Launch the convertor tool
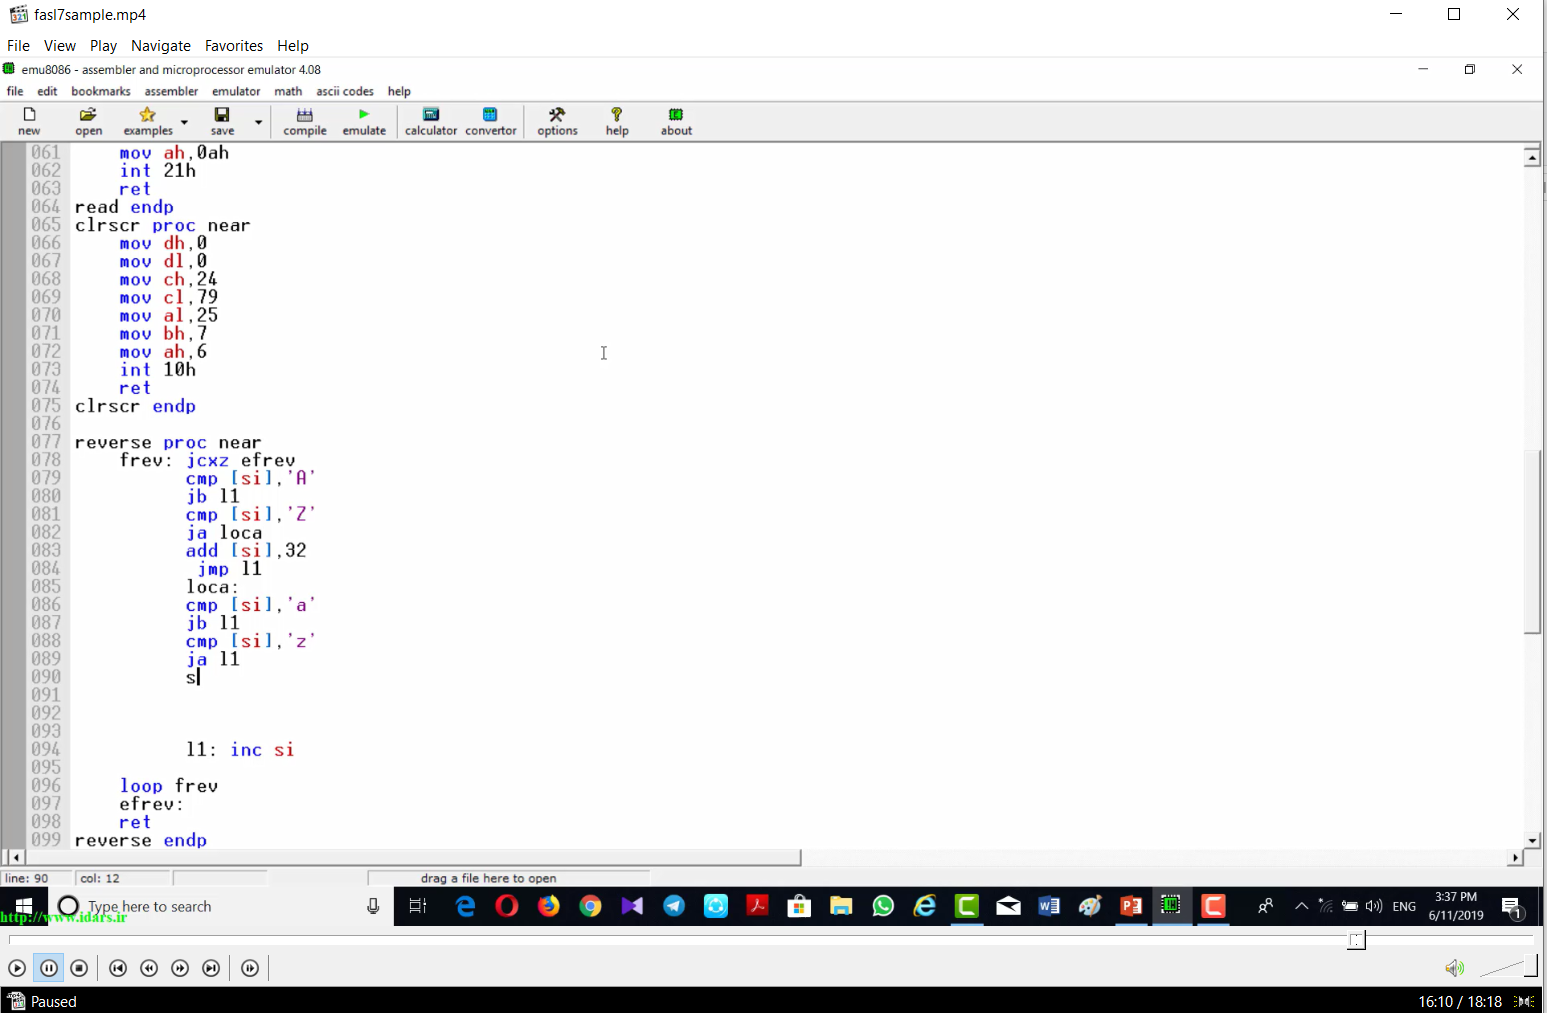The height and width of the screenshot is (1013, 1547). coord(491,121)
